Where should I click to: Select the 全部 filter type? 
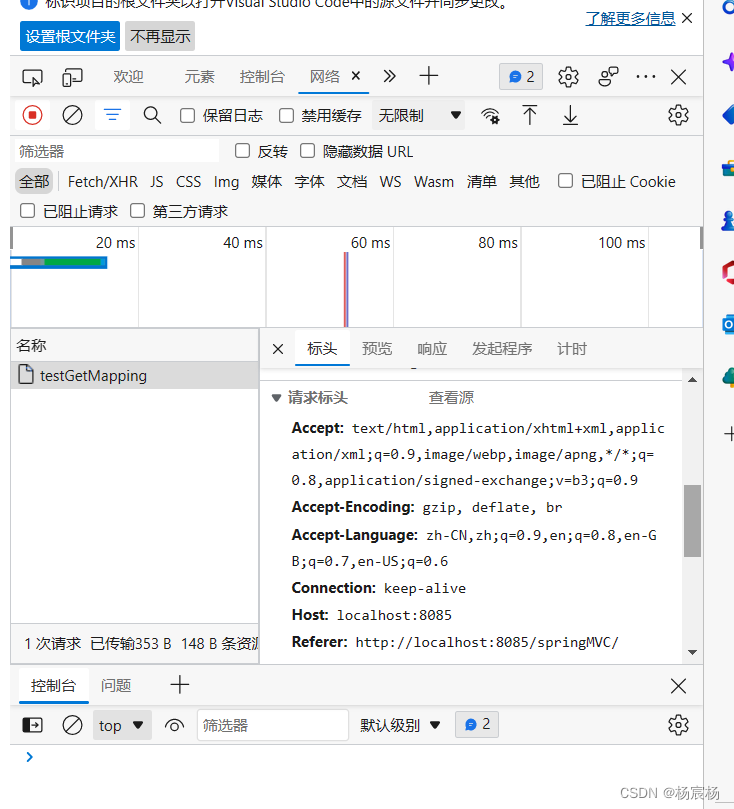34,182
